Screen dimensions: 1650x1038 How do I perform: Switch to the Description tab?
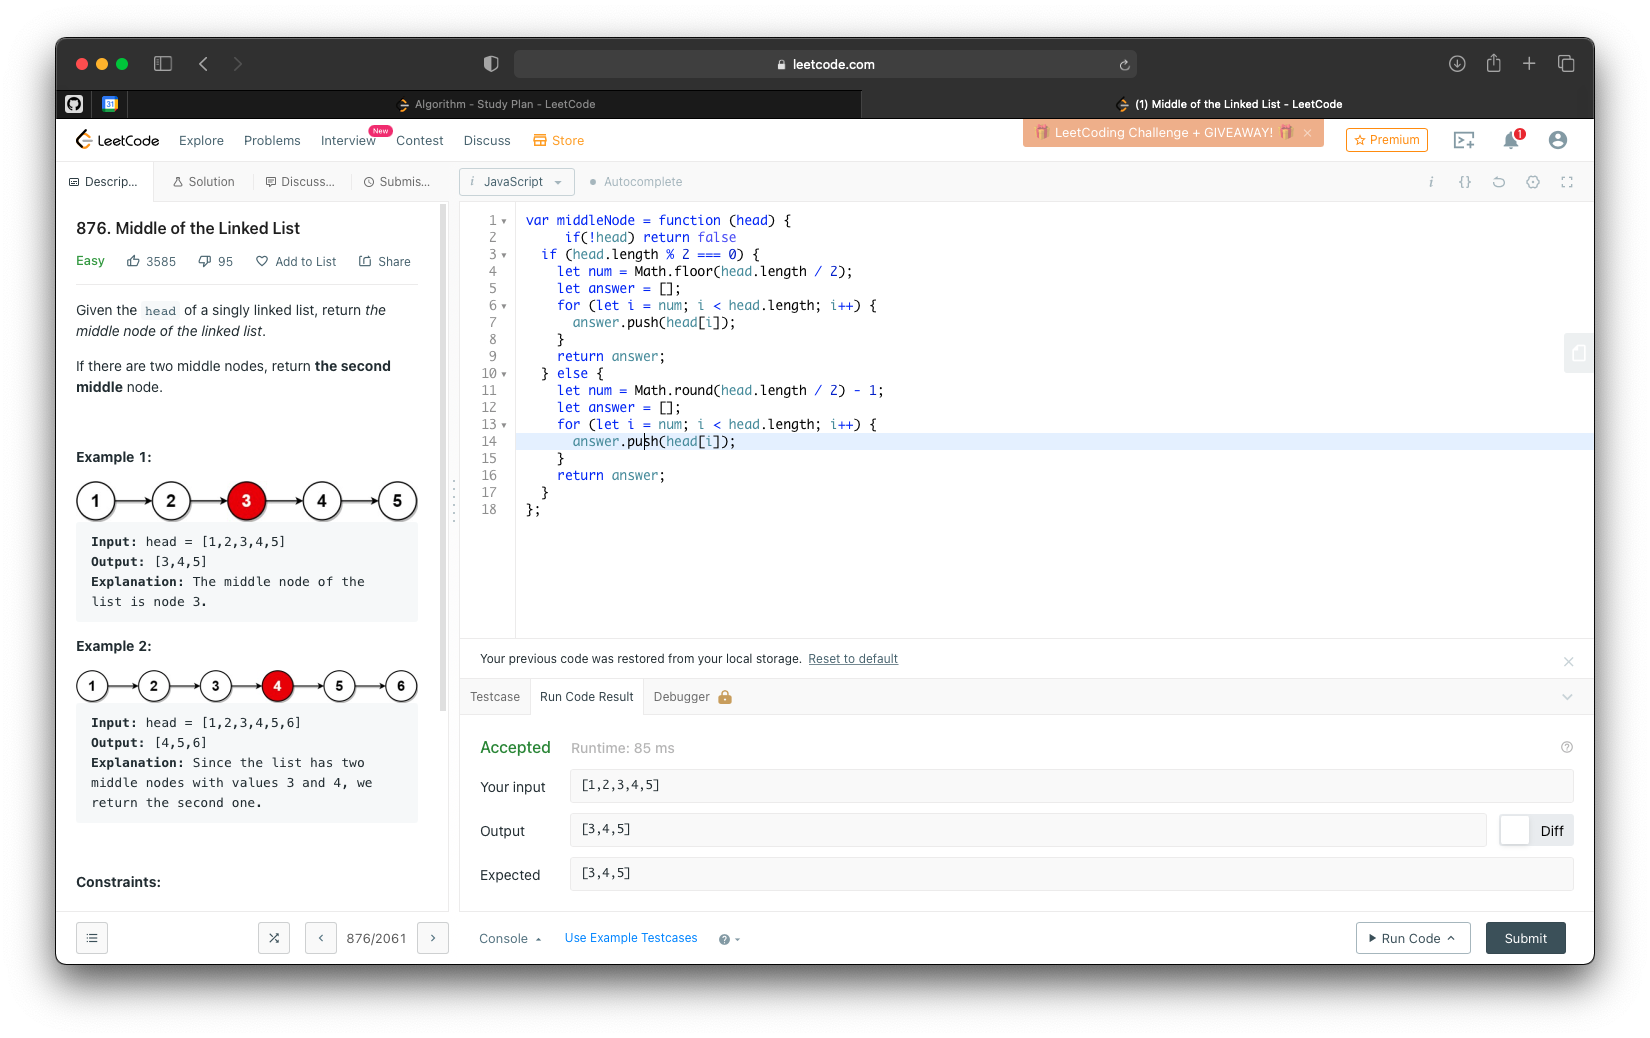point(104,182)
